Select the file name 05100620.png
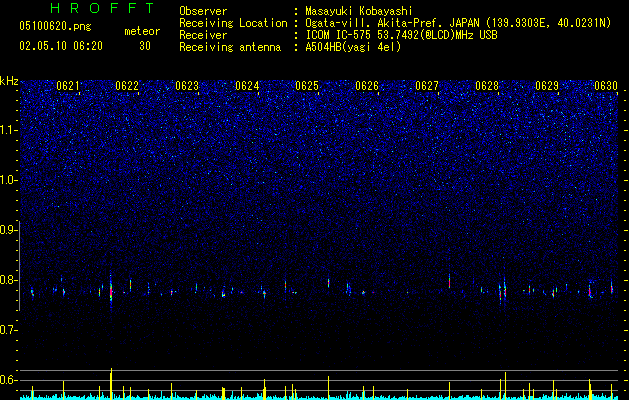The image size is (629, 400). point(55,26)
